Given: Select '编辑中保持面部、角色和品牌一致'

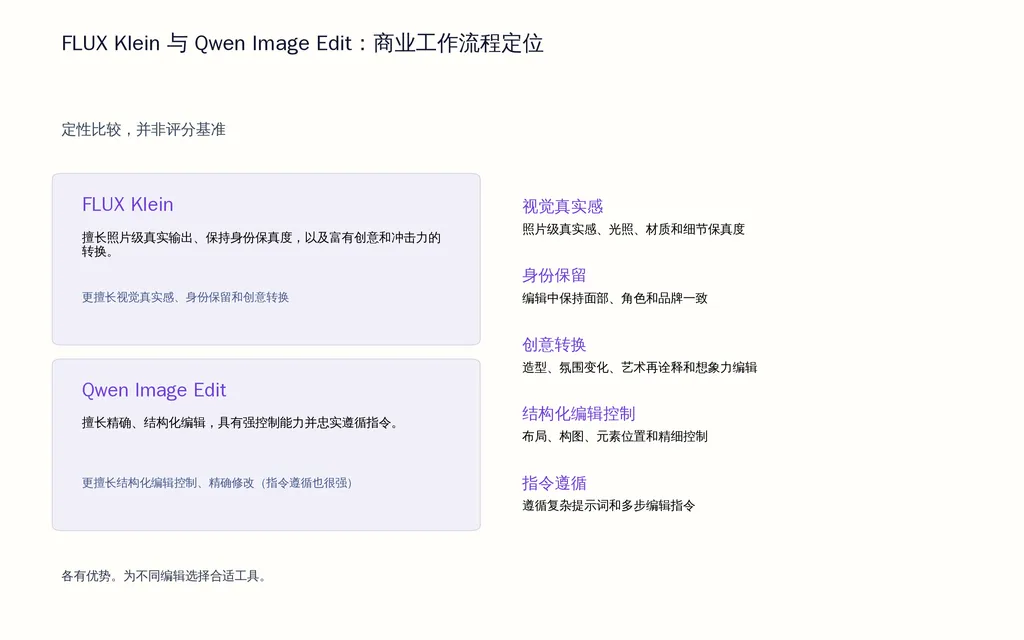Looking at the screenshot, I should click(x=615, y=298).
